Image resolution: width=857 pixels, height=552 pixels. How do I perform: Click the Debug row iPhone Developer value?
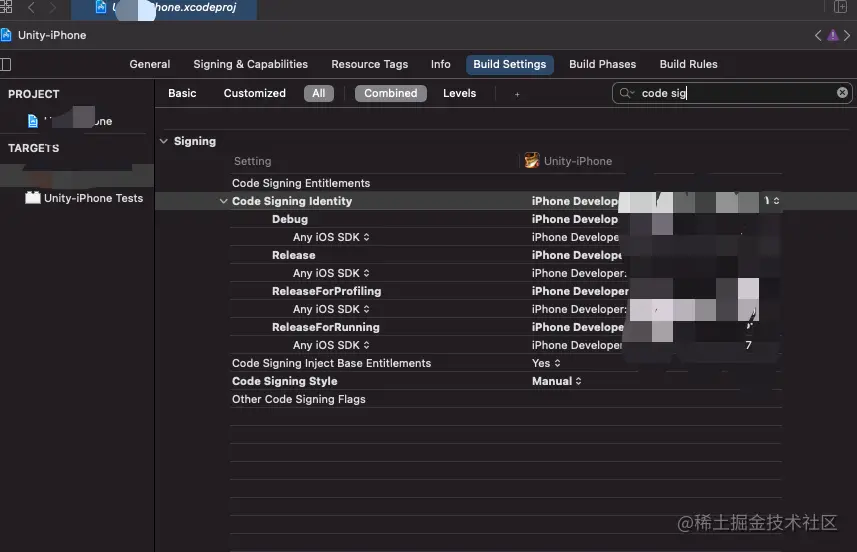(x=574, y=219)
